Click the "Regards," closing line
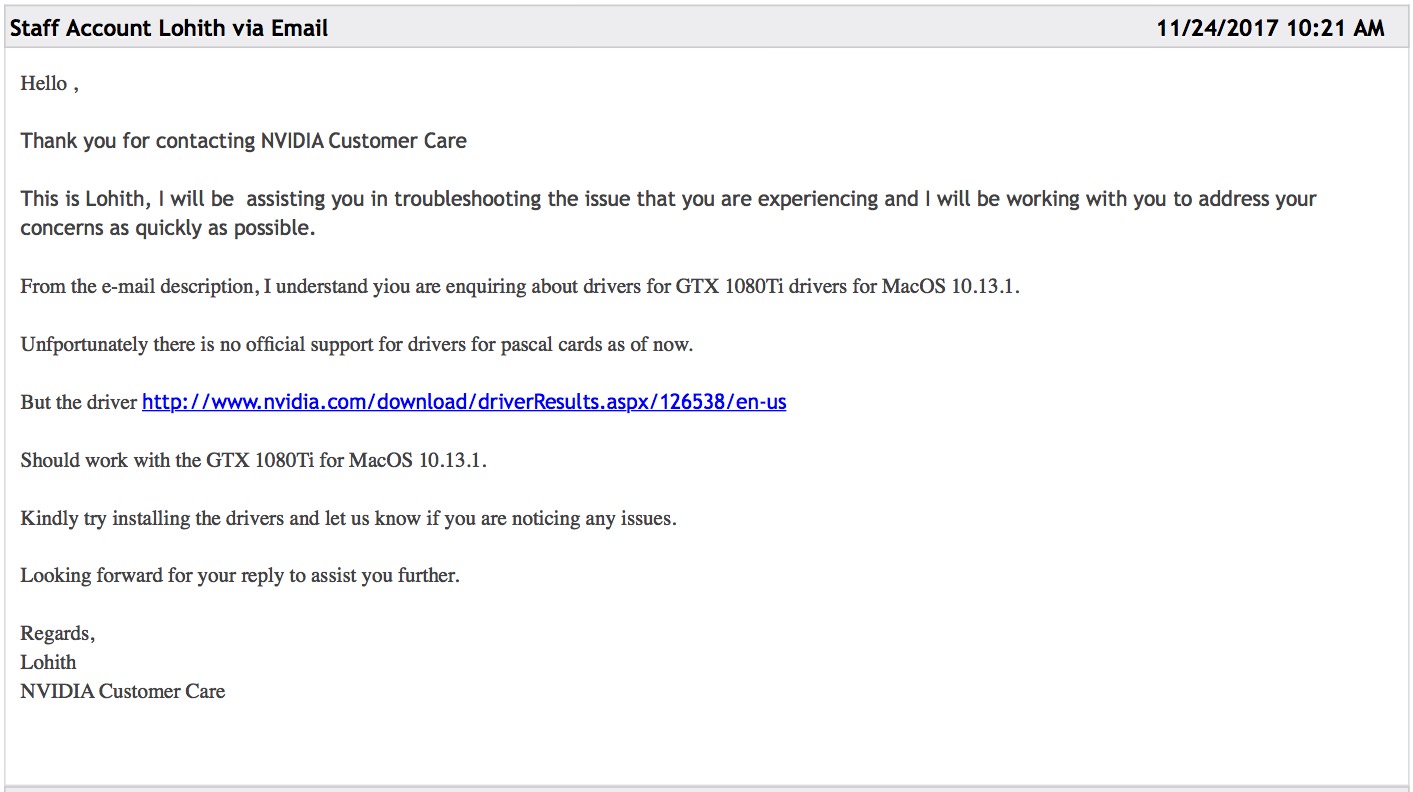Viewport: 1413px width, 792px height. [x=58, y=634]
